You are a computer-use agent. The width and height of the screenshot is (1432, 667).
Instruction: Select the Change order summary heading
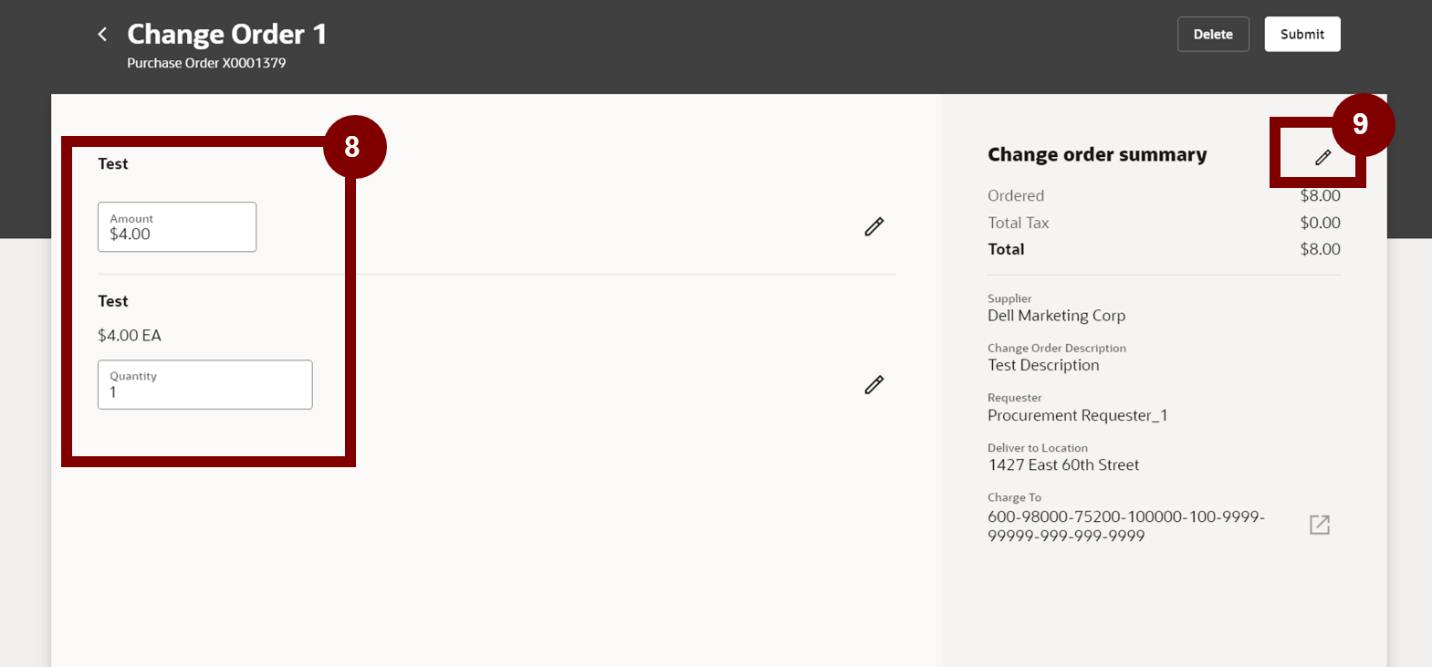pyautogui.click(x=1097, y=155)
